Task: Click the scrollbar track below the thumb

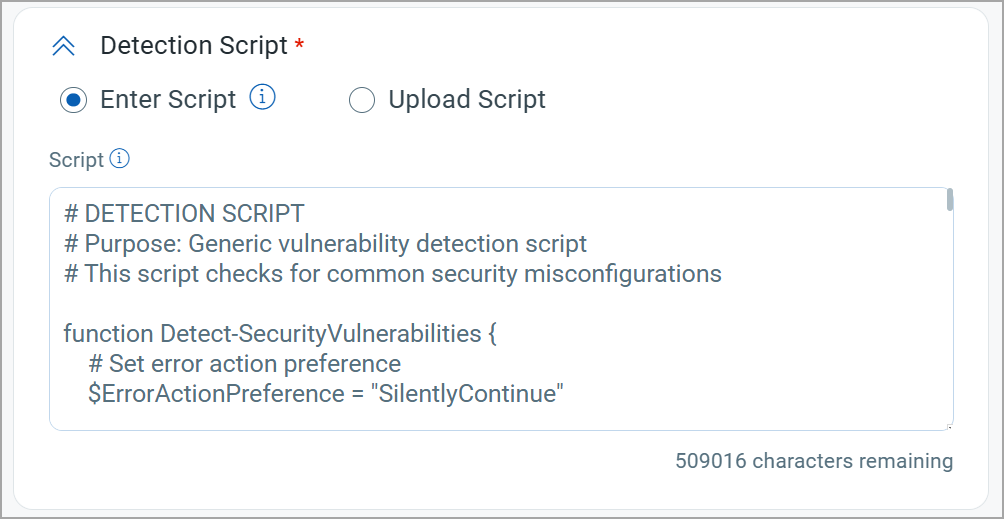Action: (950, 317)
